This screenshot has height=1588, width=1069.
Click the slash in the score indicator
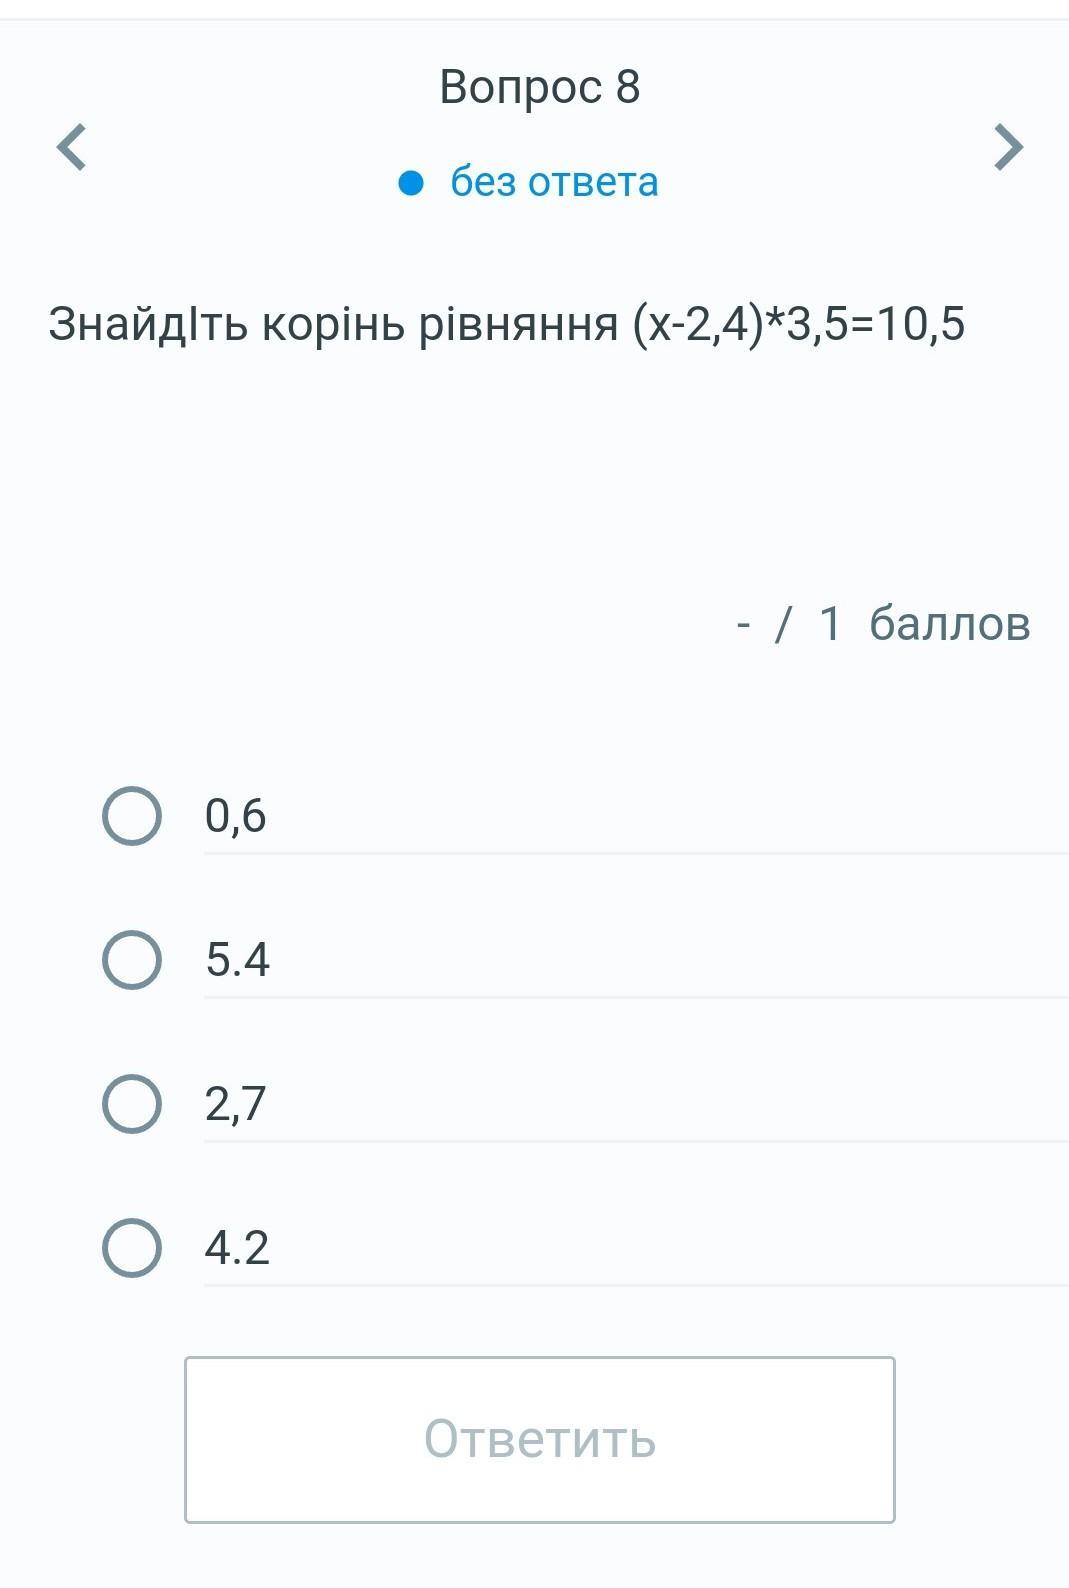coord(783,624)
